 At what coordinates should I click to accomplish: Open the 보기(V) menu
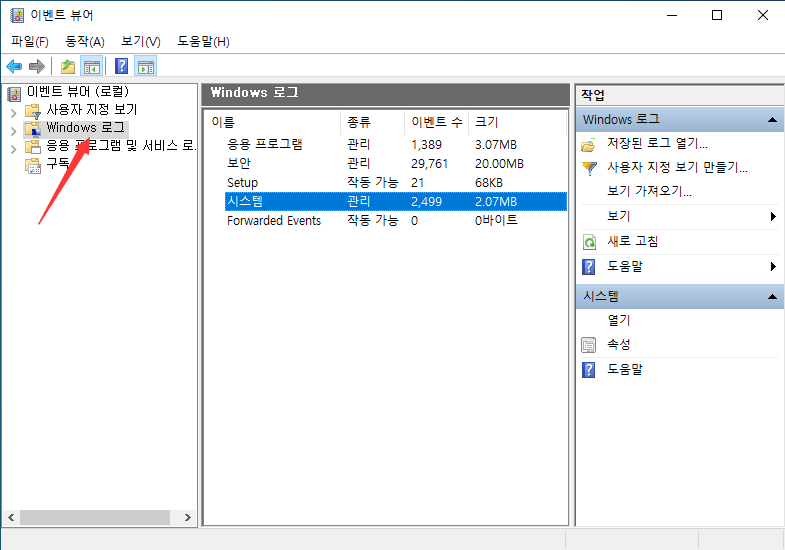[141, 42]
